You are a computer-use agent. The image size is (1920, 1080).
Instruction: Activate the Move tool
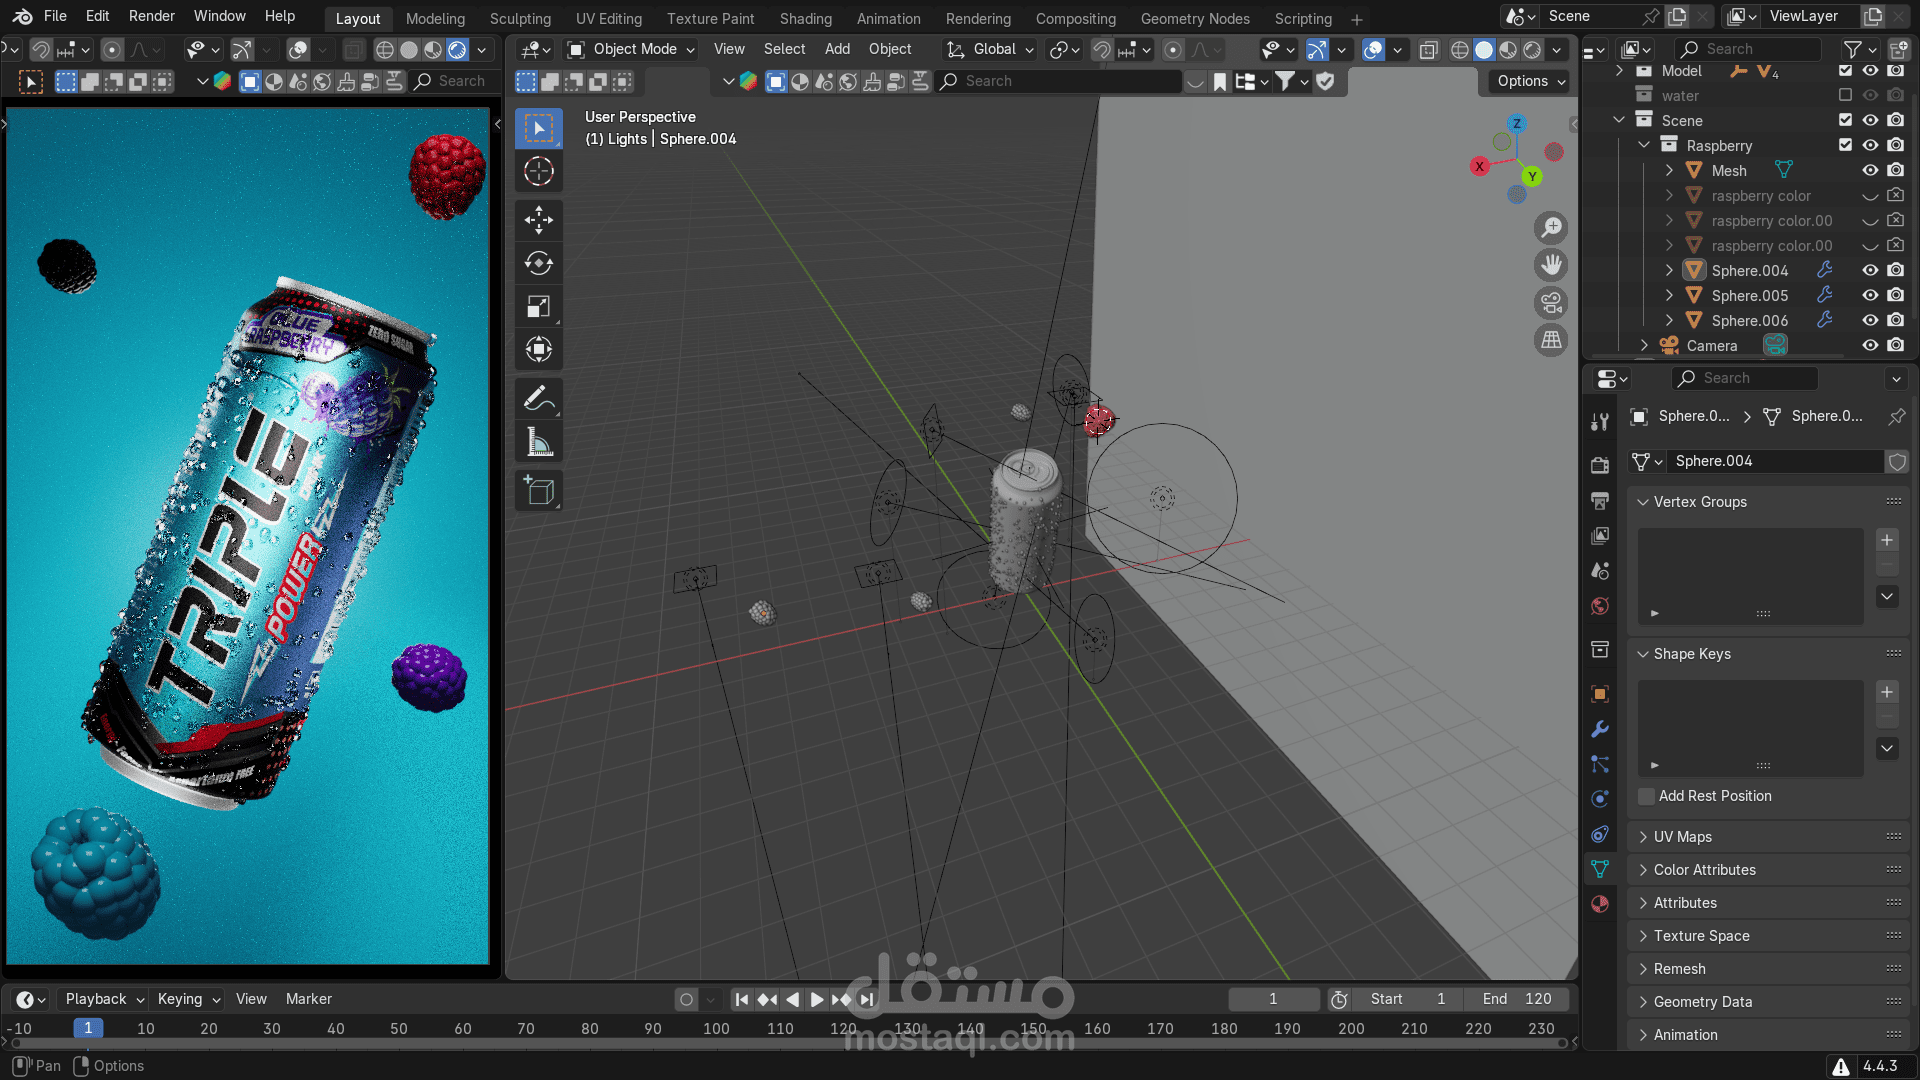pyautogui.click(x=539, y=220)
